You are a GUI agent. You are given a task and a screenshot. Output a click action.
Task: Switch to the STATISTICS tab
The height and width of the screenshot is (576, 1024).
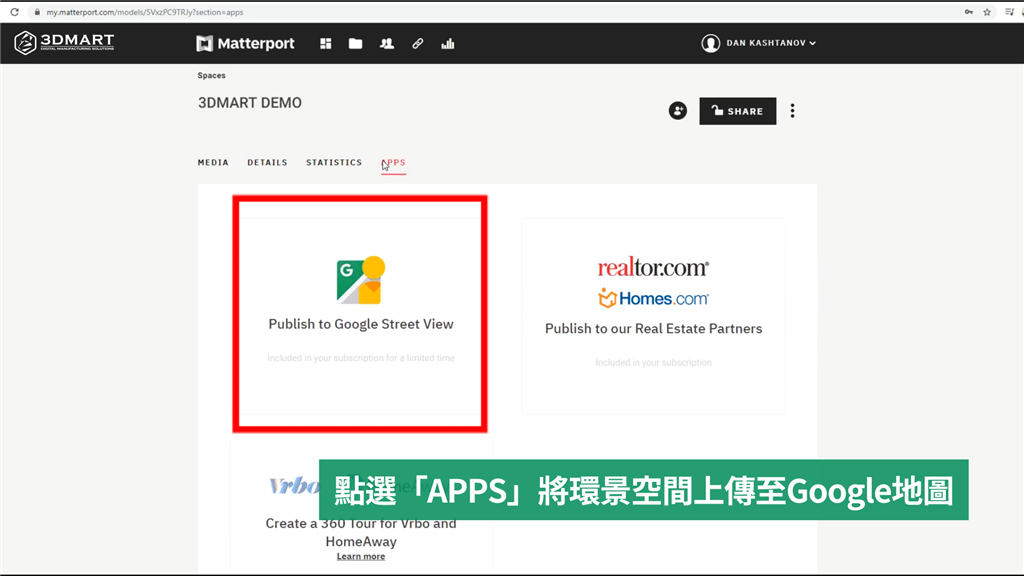point(334,163)
